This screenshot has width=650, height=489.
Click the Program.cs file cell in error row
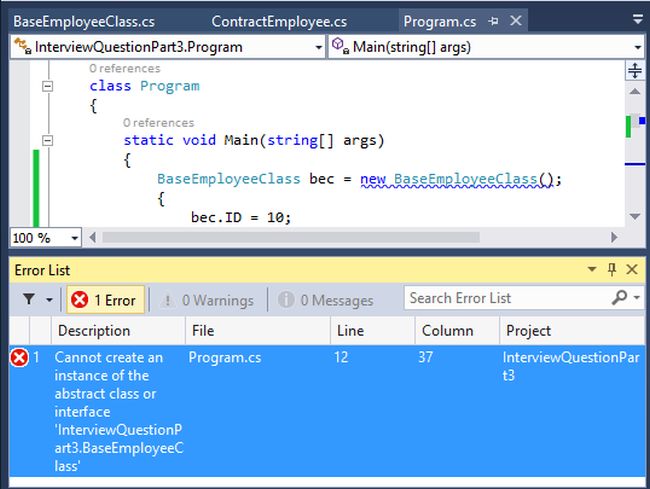point(225,358)
